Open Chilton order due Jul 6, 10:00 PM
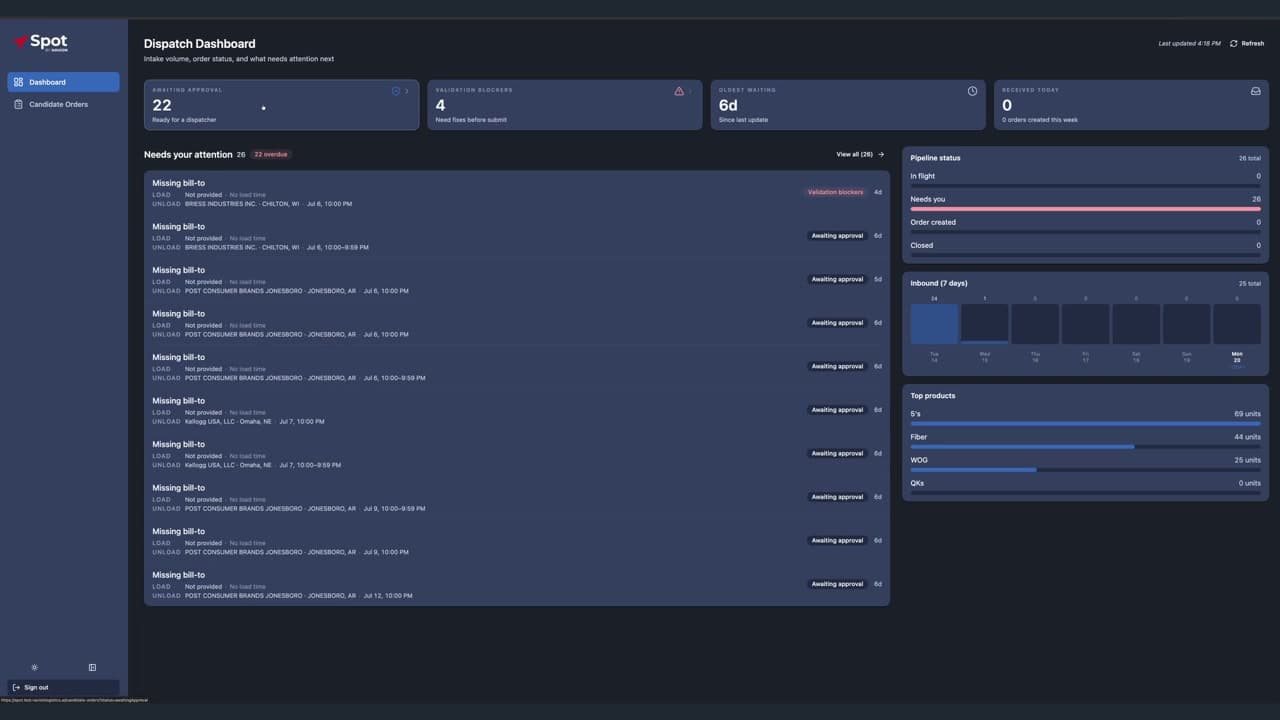1280x720 pixels. (x=517, y=193)
